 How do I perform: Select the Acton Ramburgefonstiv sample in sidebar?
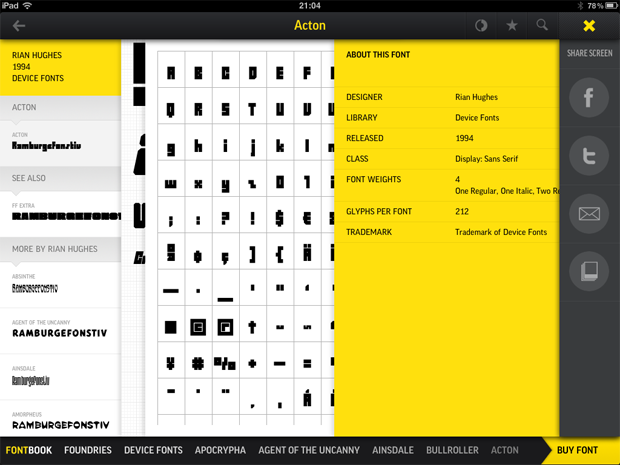point(60,143)
